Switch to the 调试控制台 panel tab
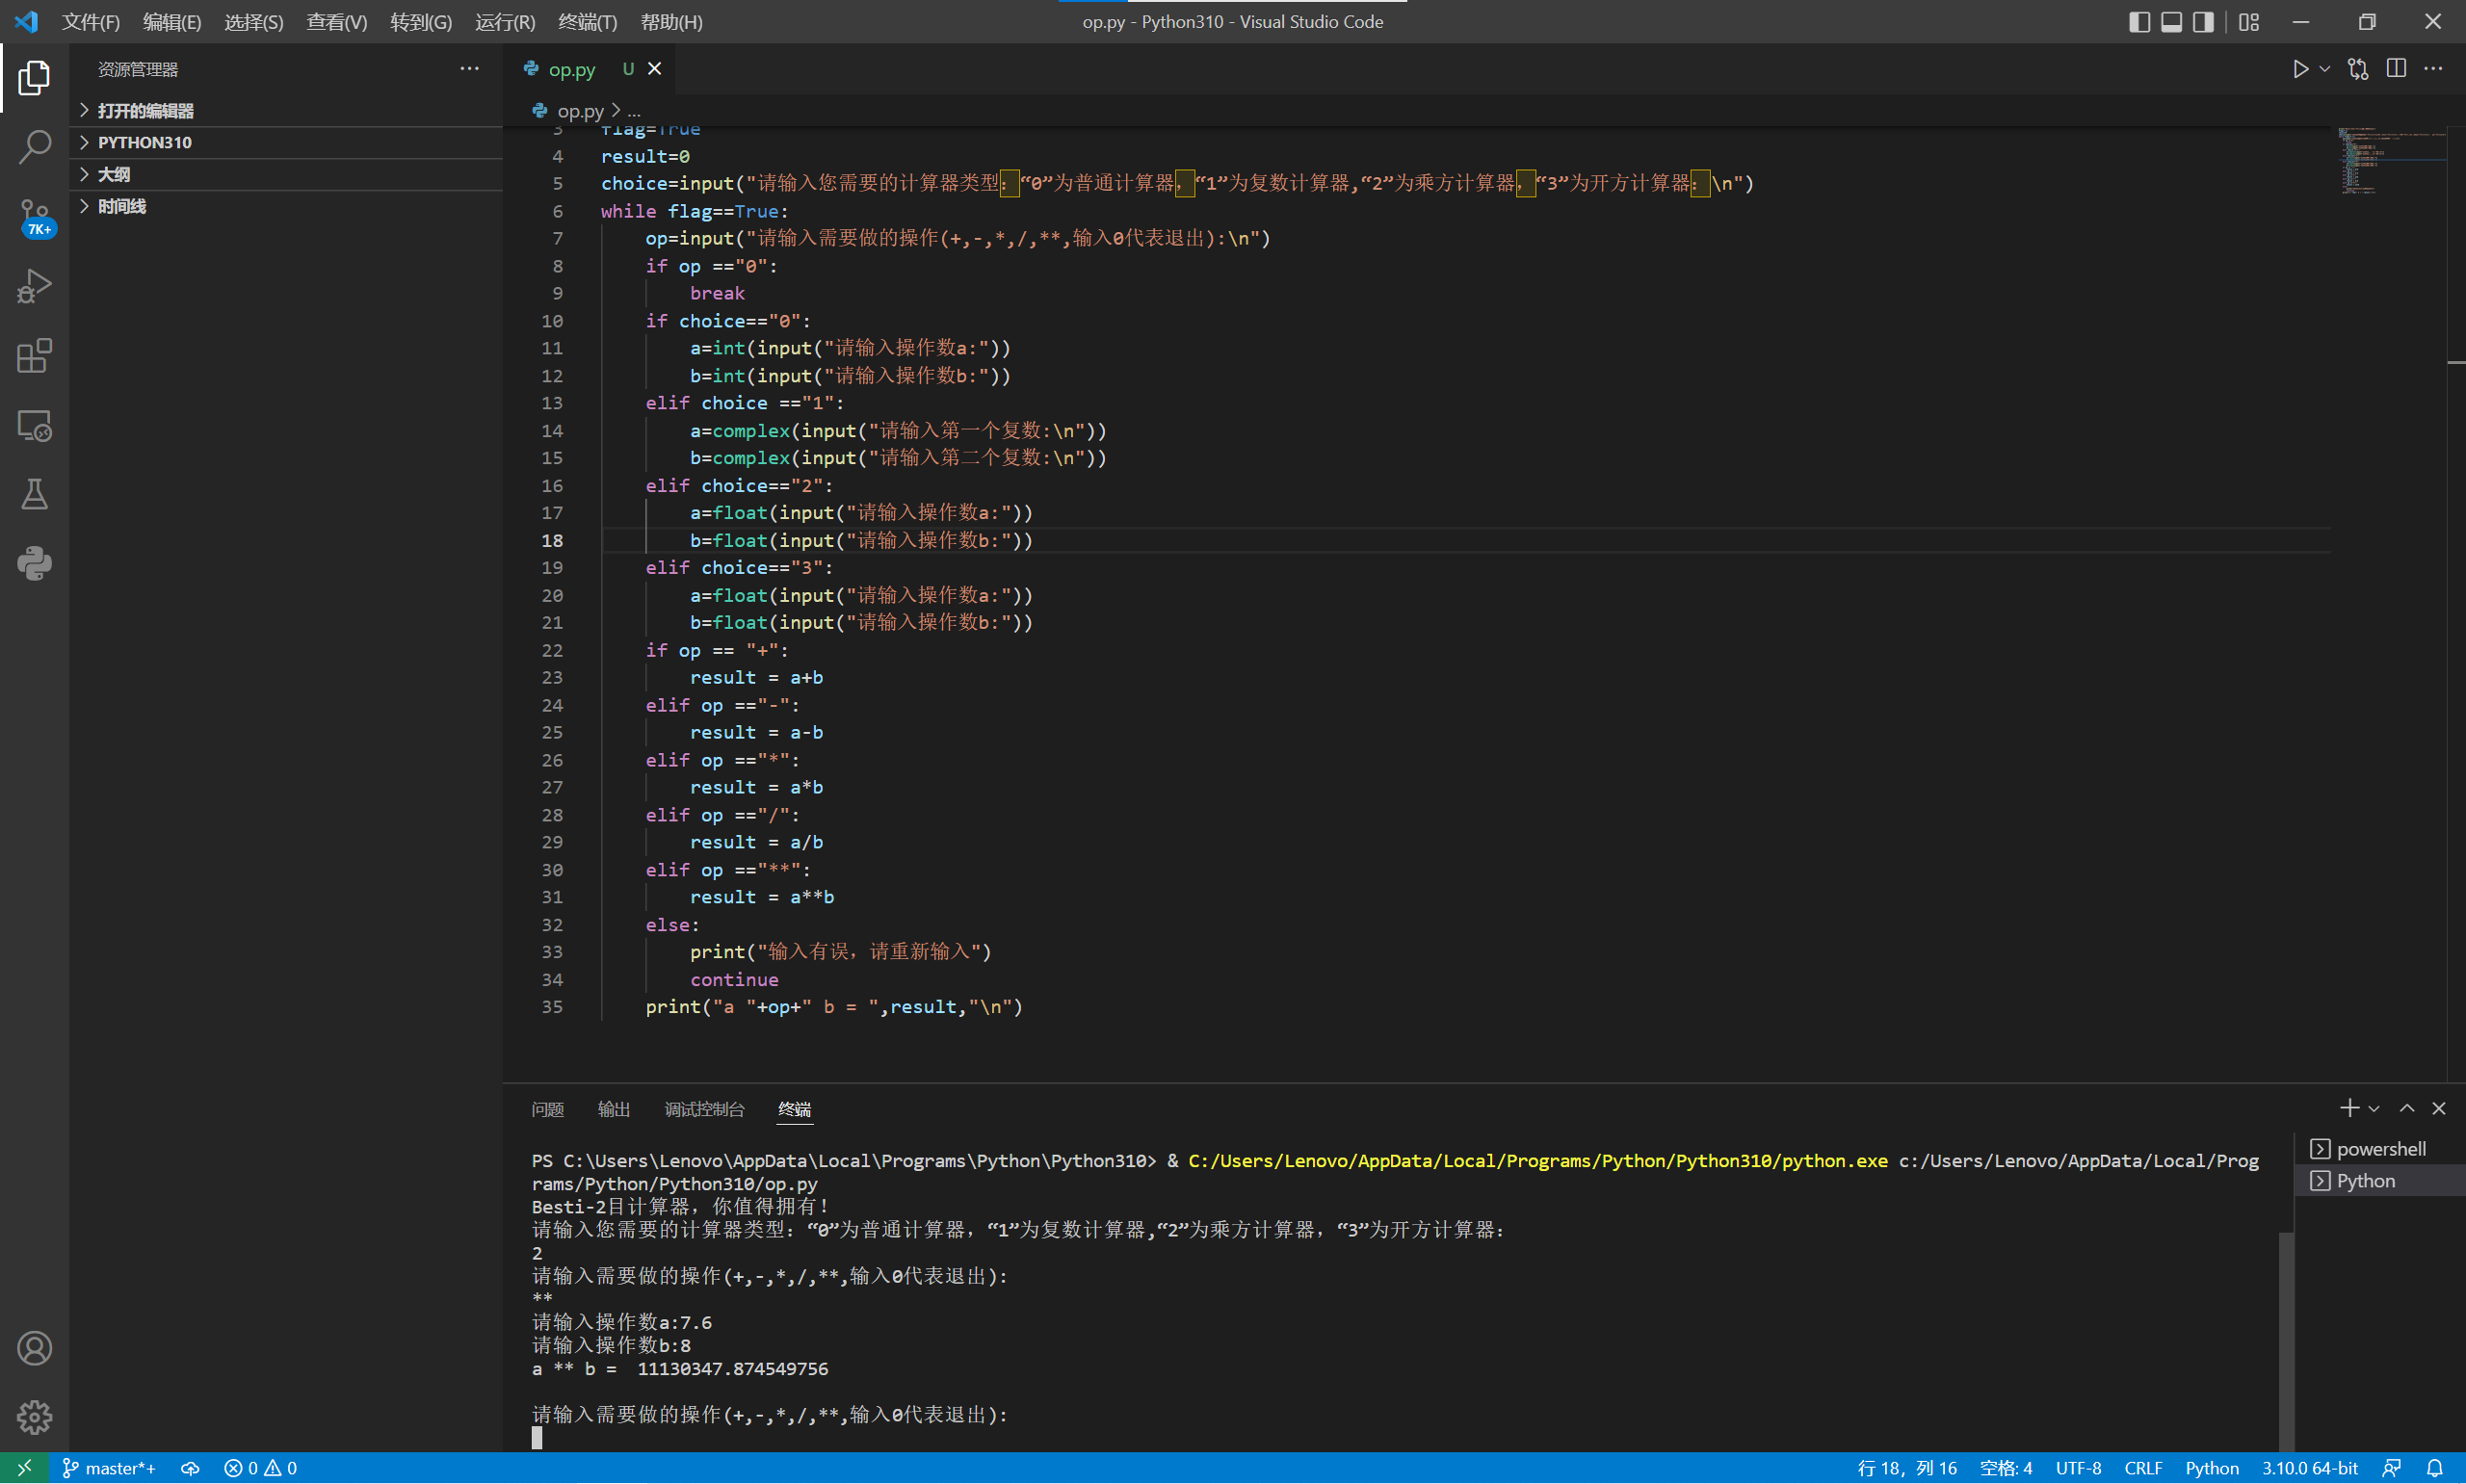 click(x=704, y=1109)
